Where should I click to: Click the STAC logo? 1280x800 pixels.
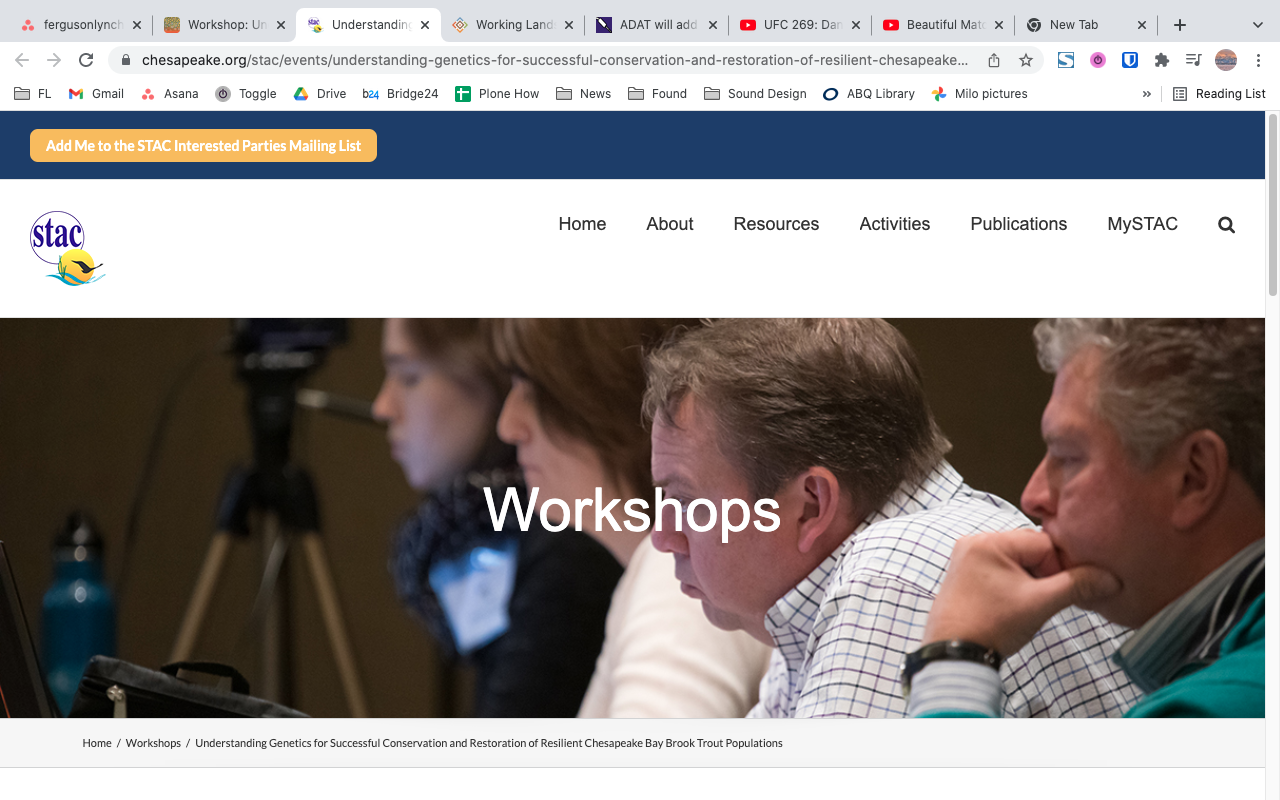click(67, 248)
